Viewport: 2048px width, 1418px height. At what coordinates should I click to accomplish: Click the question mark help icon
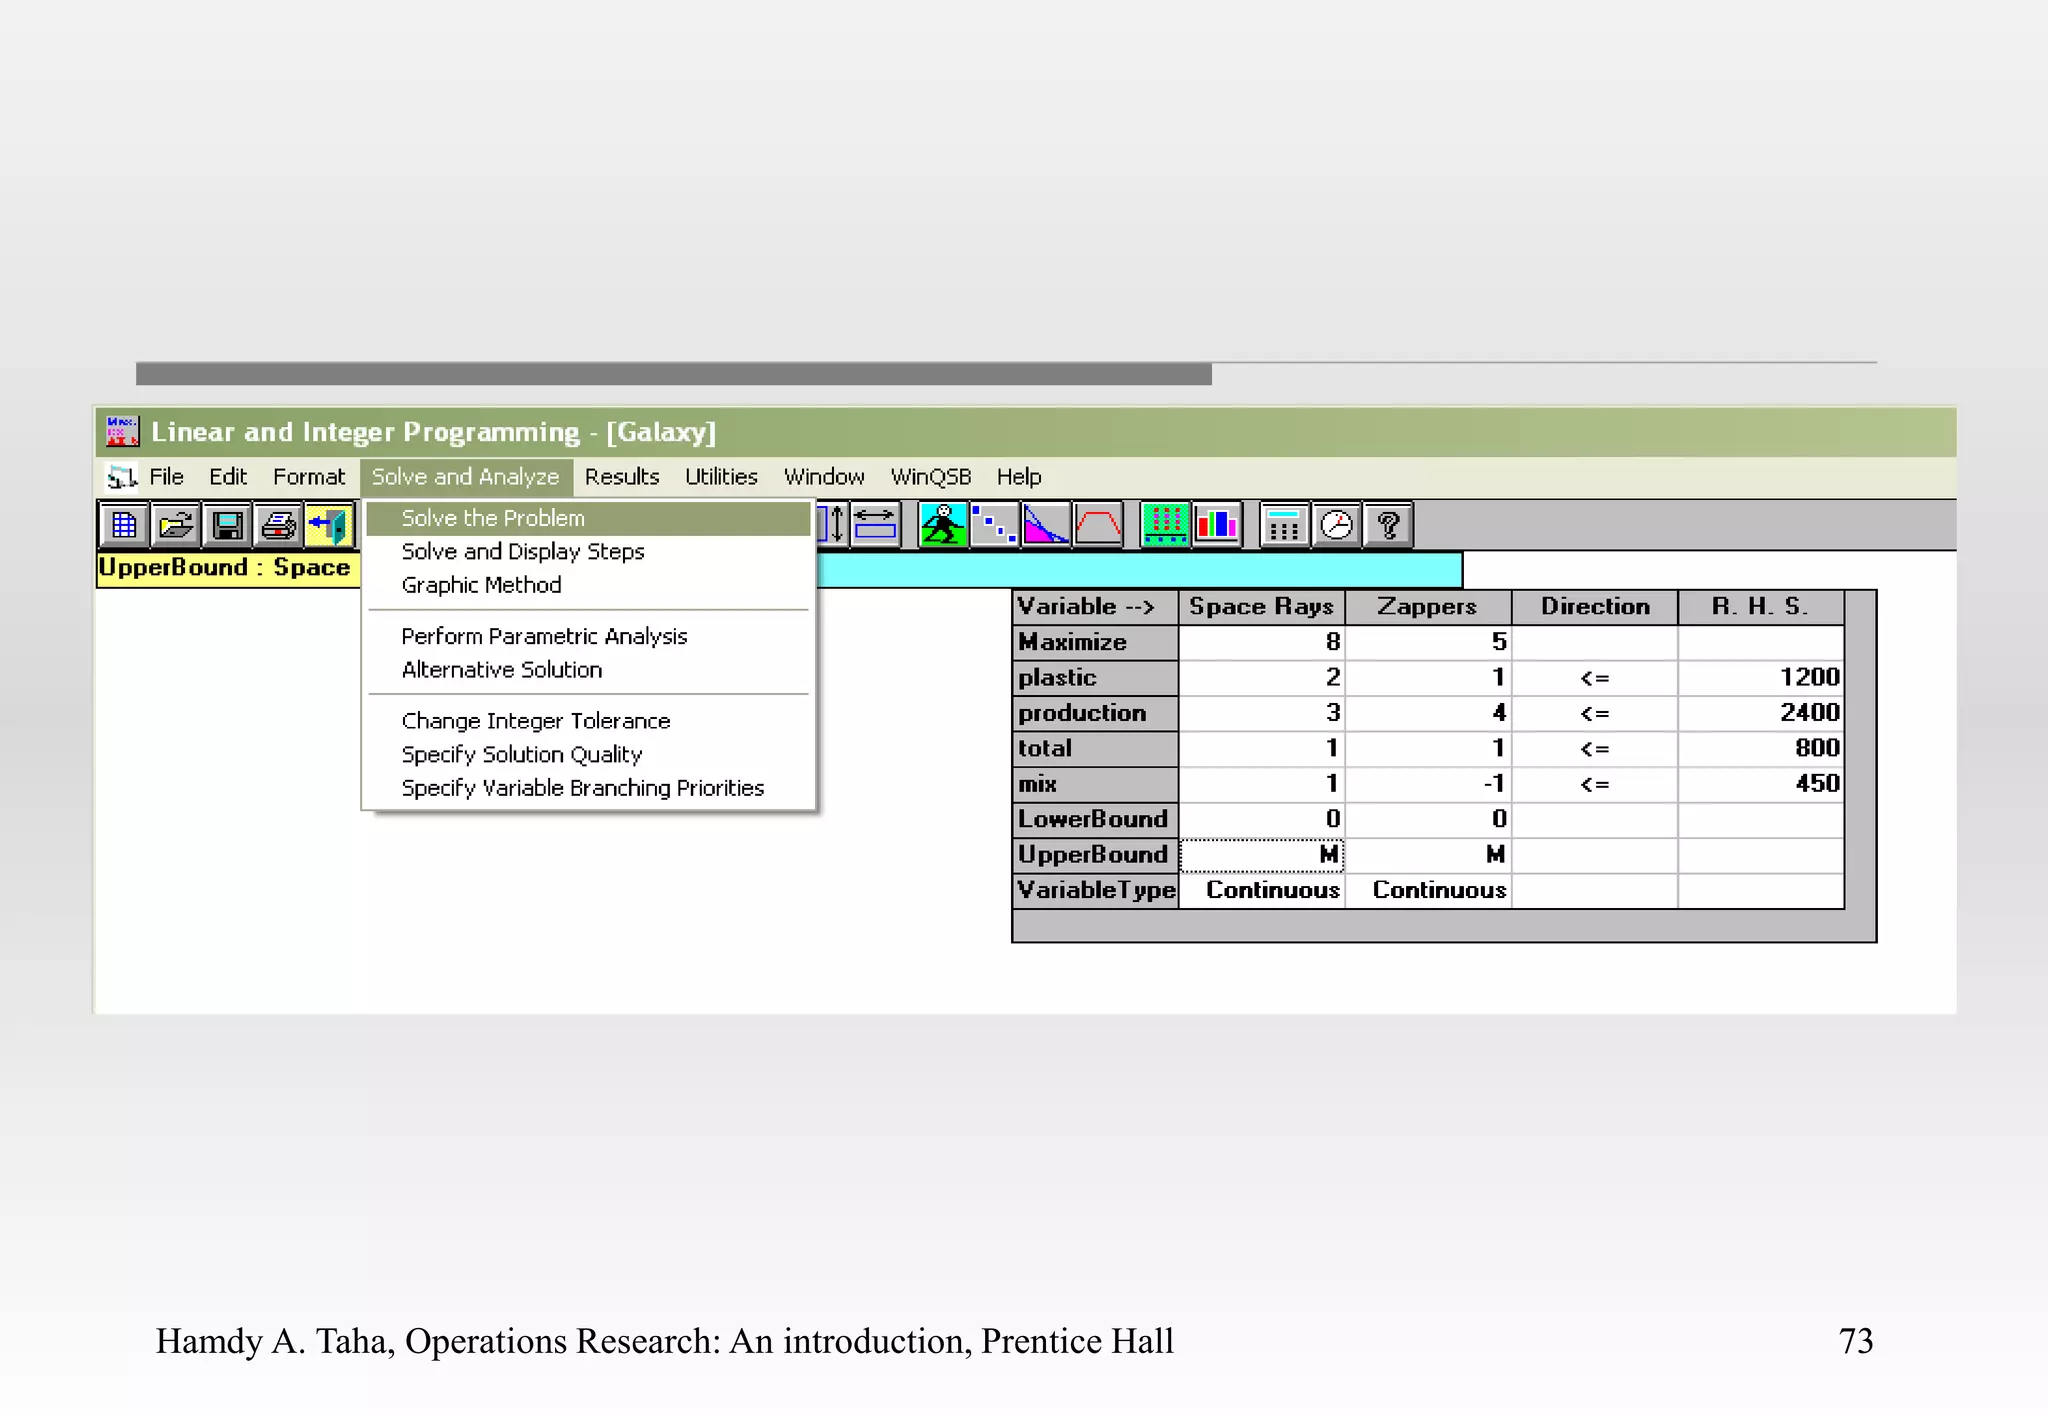coord(1388,525)
